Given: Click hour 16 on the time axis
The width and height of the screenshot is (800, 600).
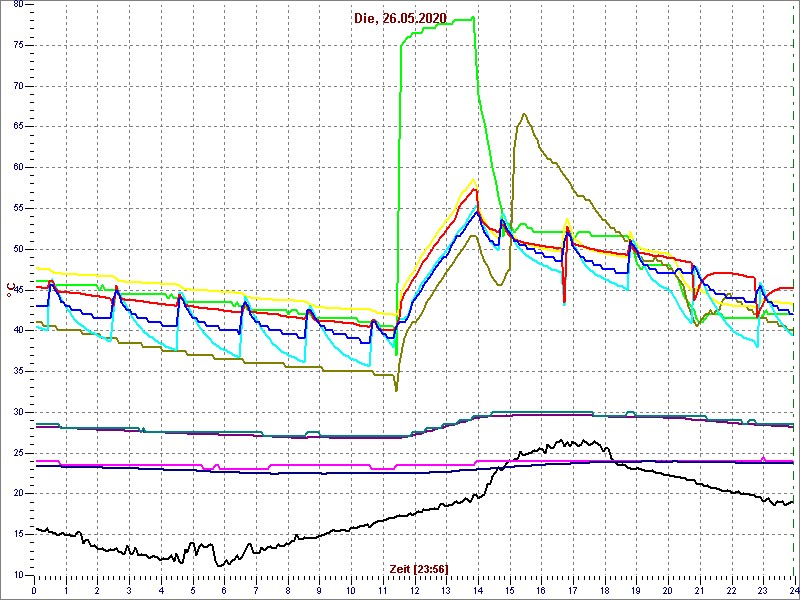Looking at the screenshot, I should (541, 590).
